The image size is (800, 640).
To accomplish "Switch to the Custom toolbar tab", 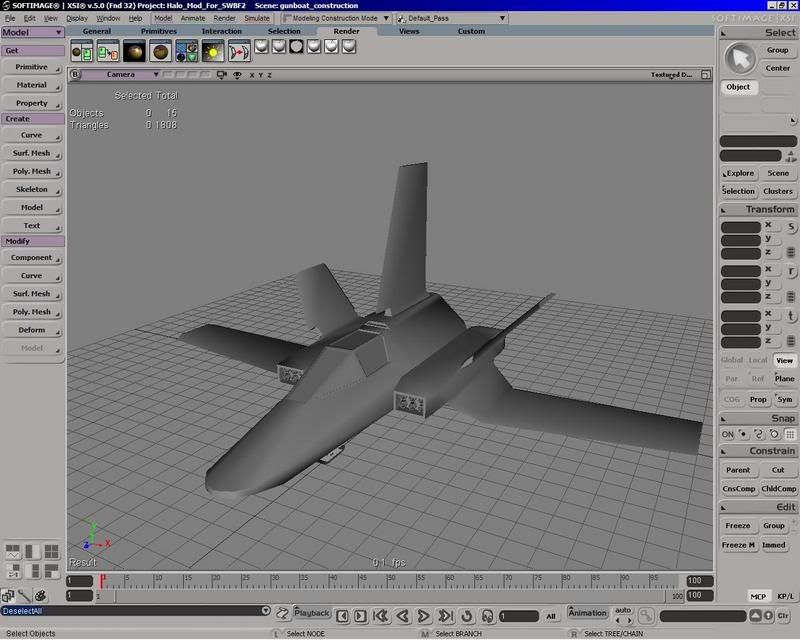I will [x=471, y=31].
